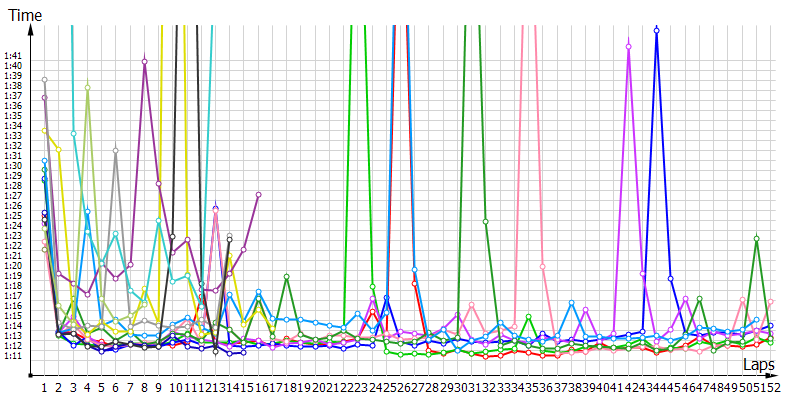
Task: Click the Laps axis title
Action: (x=759, y=369)
